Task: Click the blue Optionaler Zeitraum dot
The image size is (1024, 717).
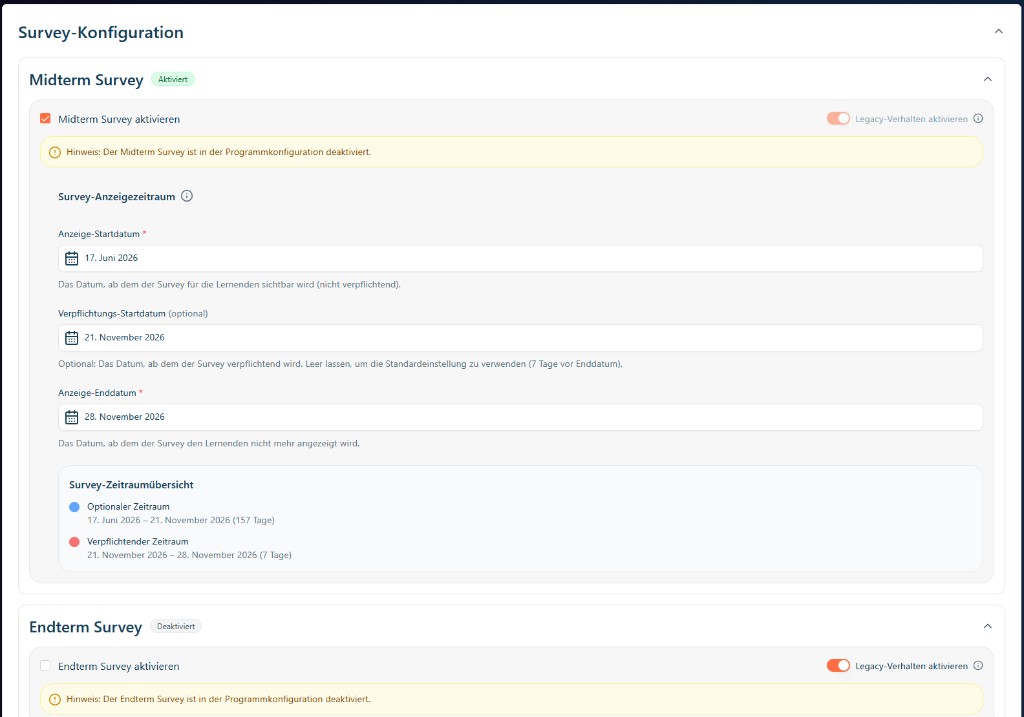Action: (74, 507)
